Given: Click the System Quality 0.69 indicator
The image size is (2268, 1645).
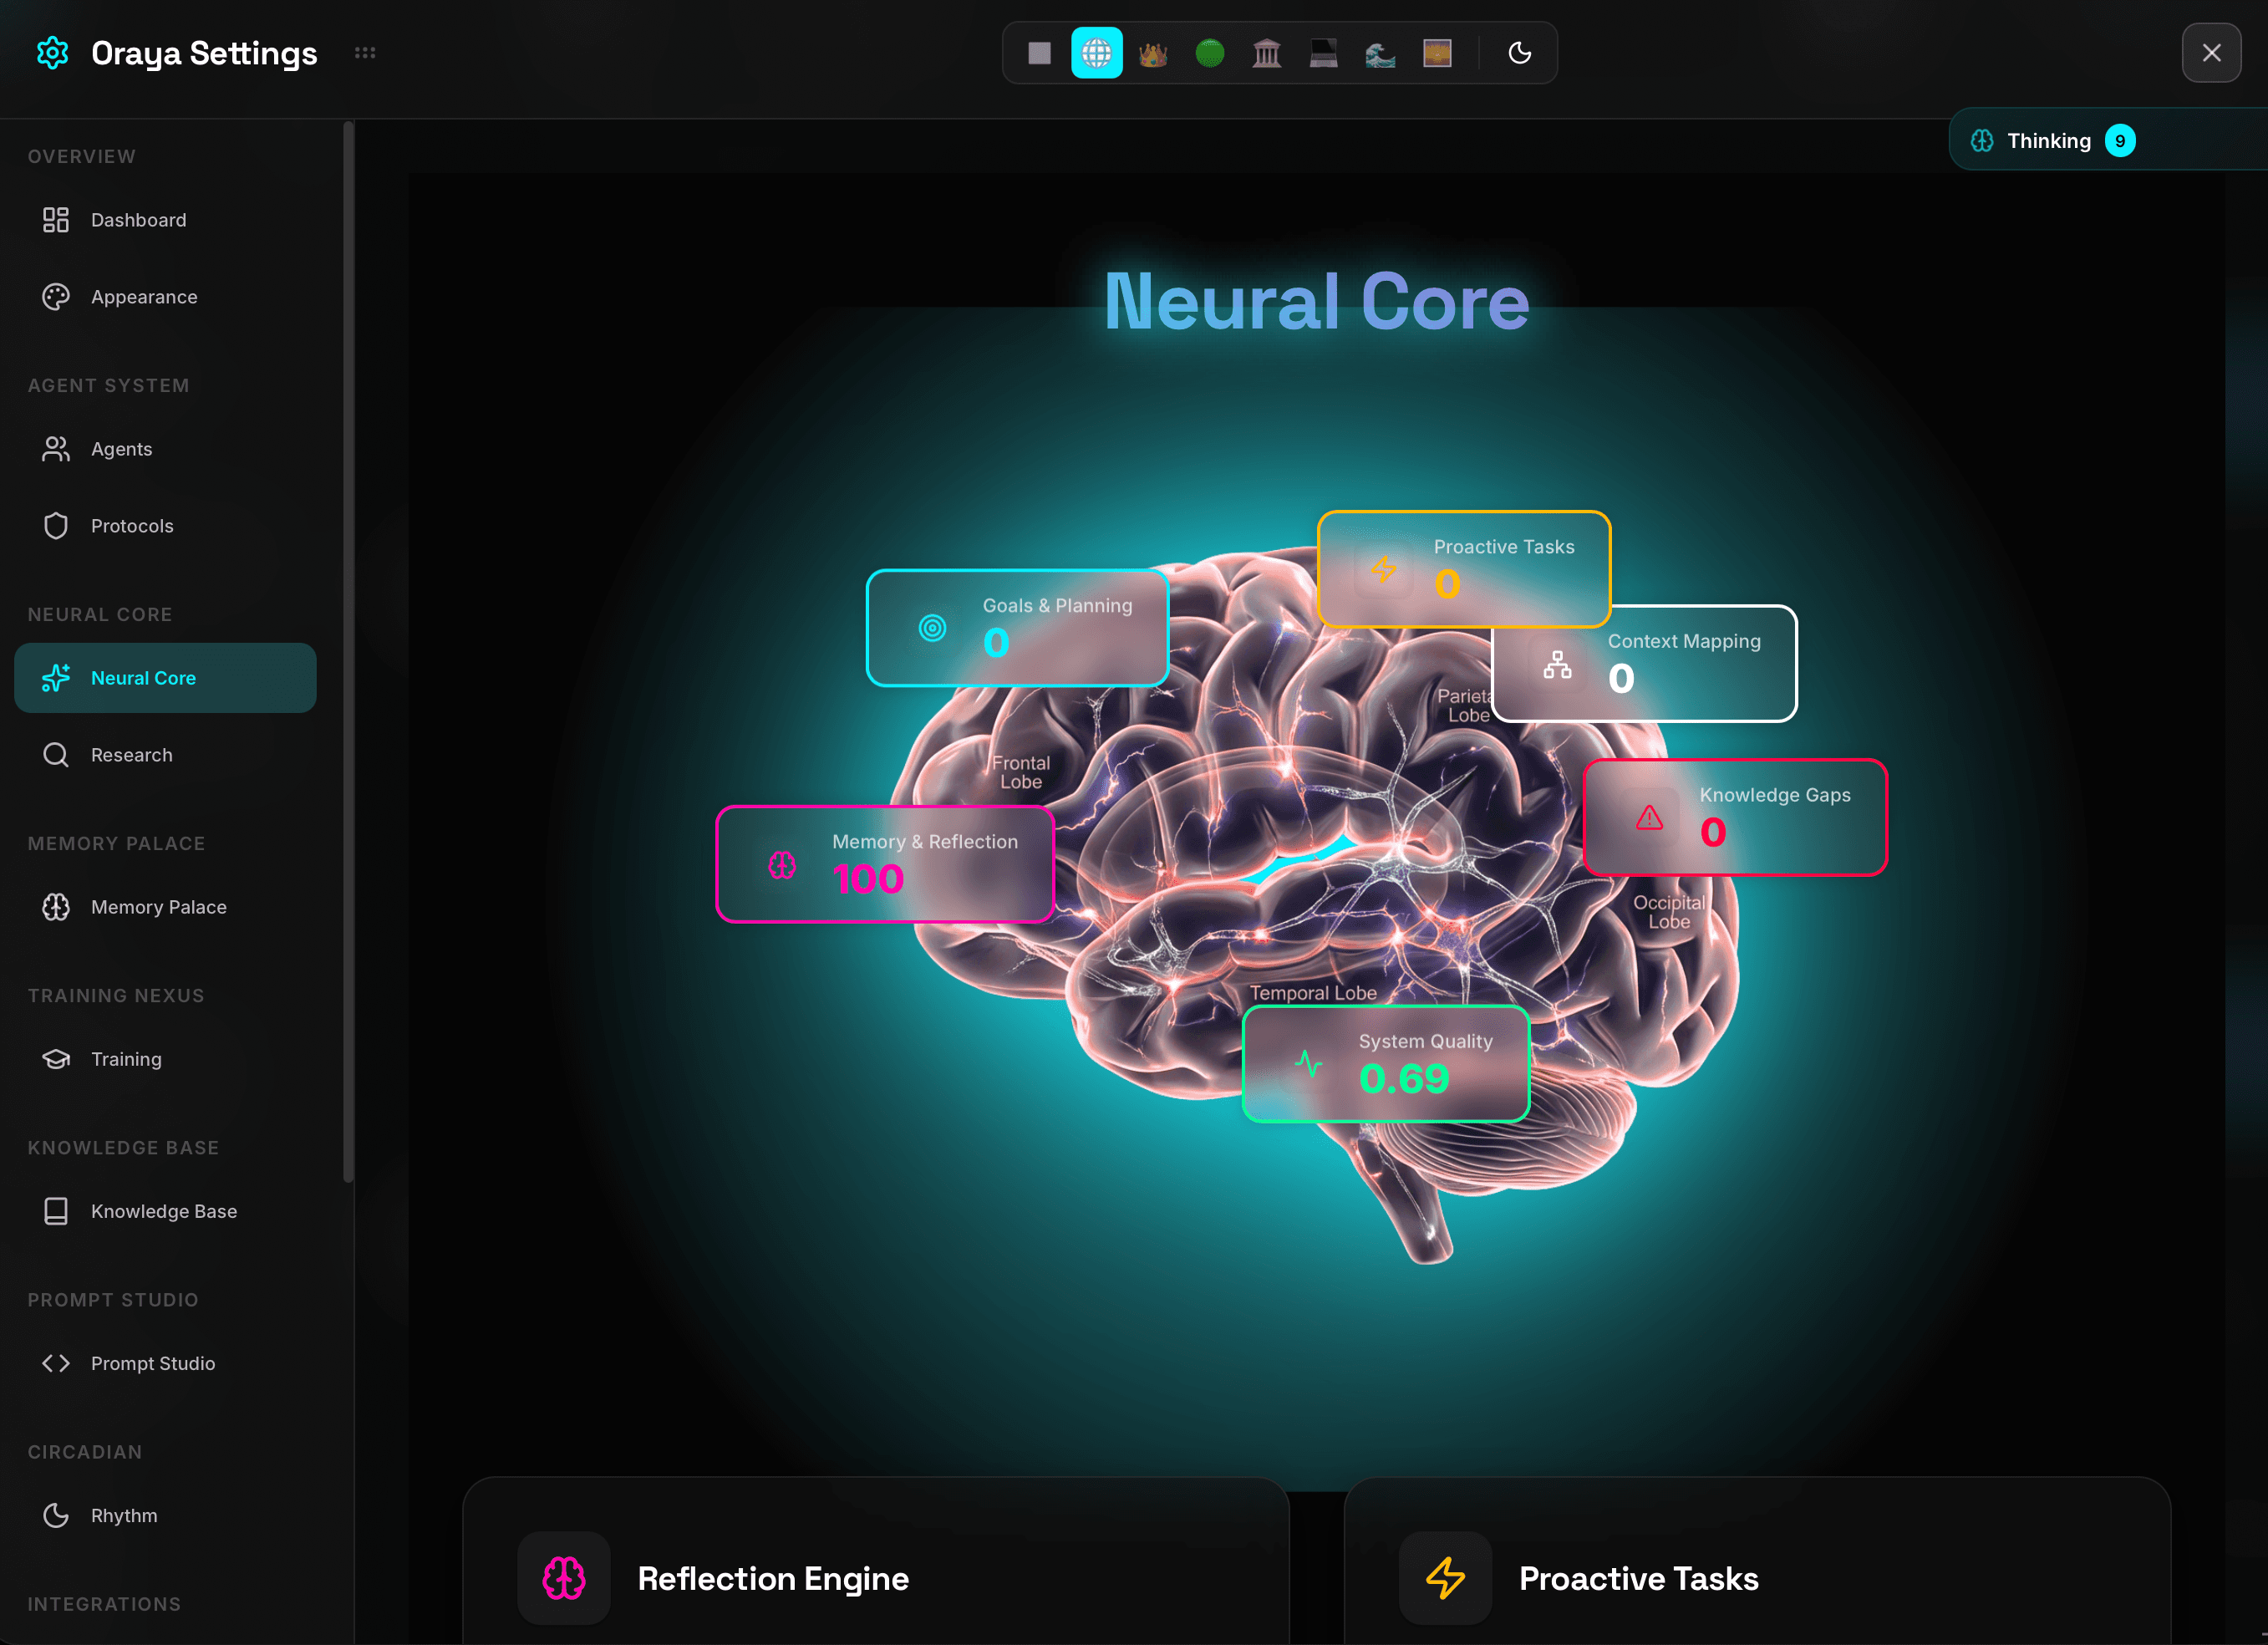Looking at the screenshot, I should pos(1386,1064).
